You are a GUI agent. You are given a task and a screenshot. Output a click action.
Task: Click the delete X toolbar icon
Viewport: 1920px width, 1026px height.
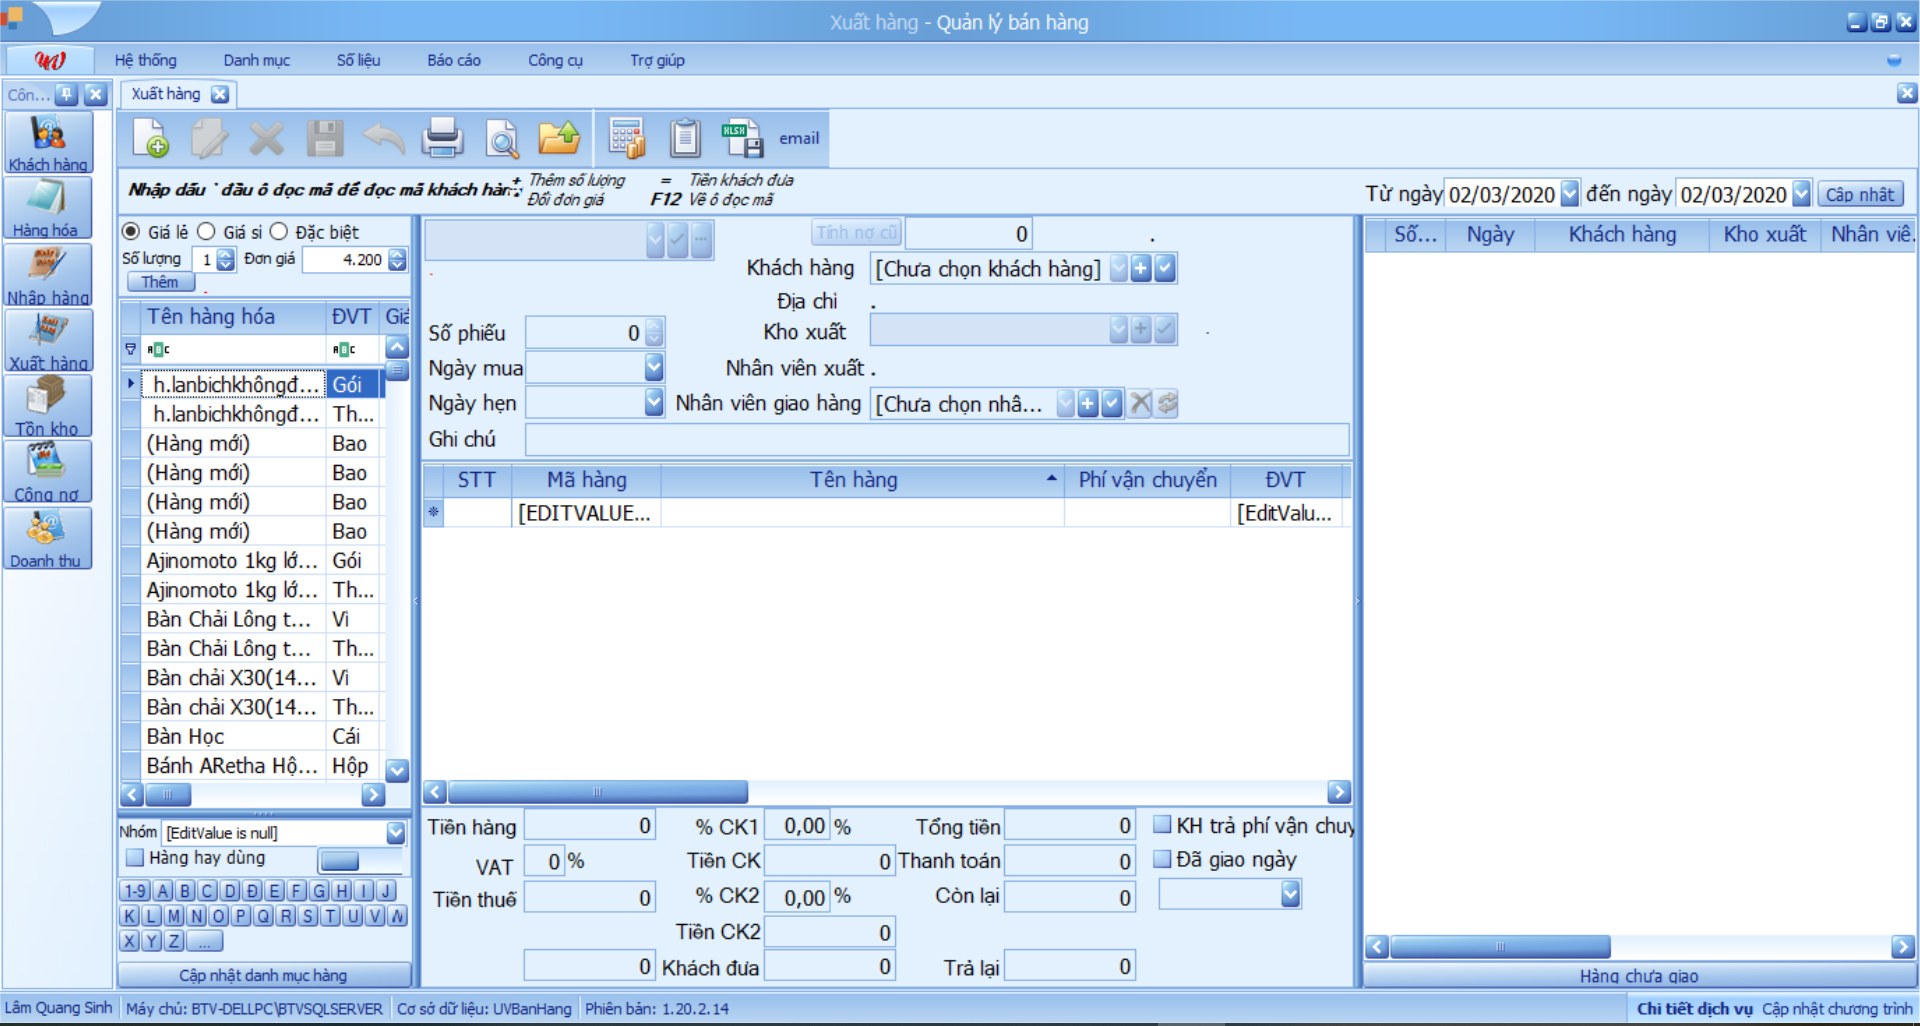(x=266, y=138)
